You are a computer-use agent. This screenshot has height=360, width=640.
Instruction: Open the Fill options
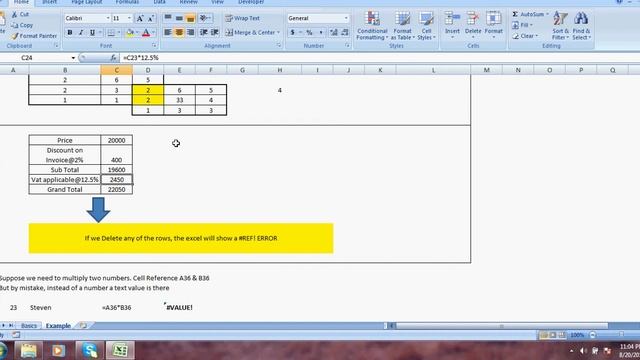point(522,25)
